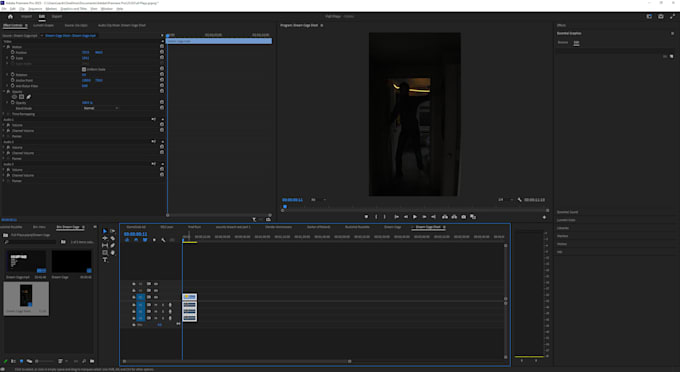The image size is (680, 372).
Task: Expand Volume under Audio 1
Action: tap(4, 125)
